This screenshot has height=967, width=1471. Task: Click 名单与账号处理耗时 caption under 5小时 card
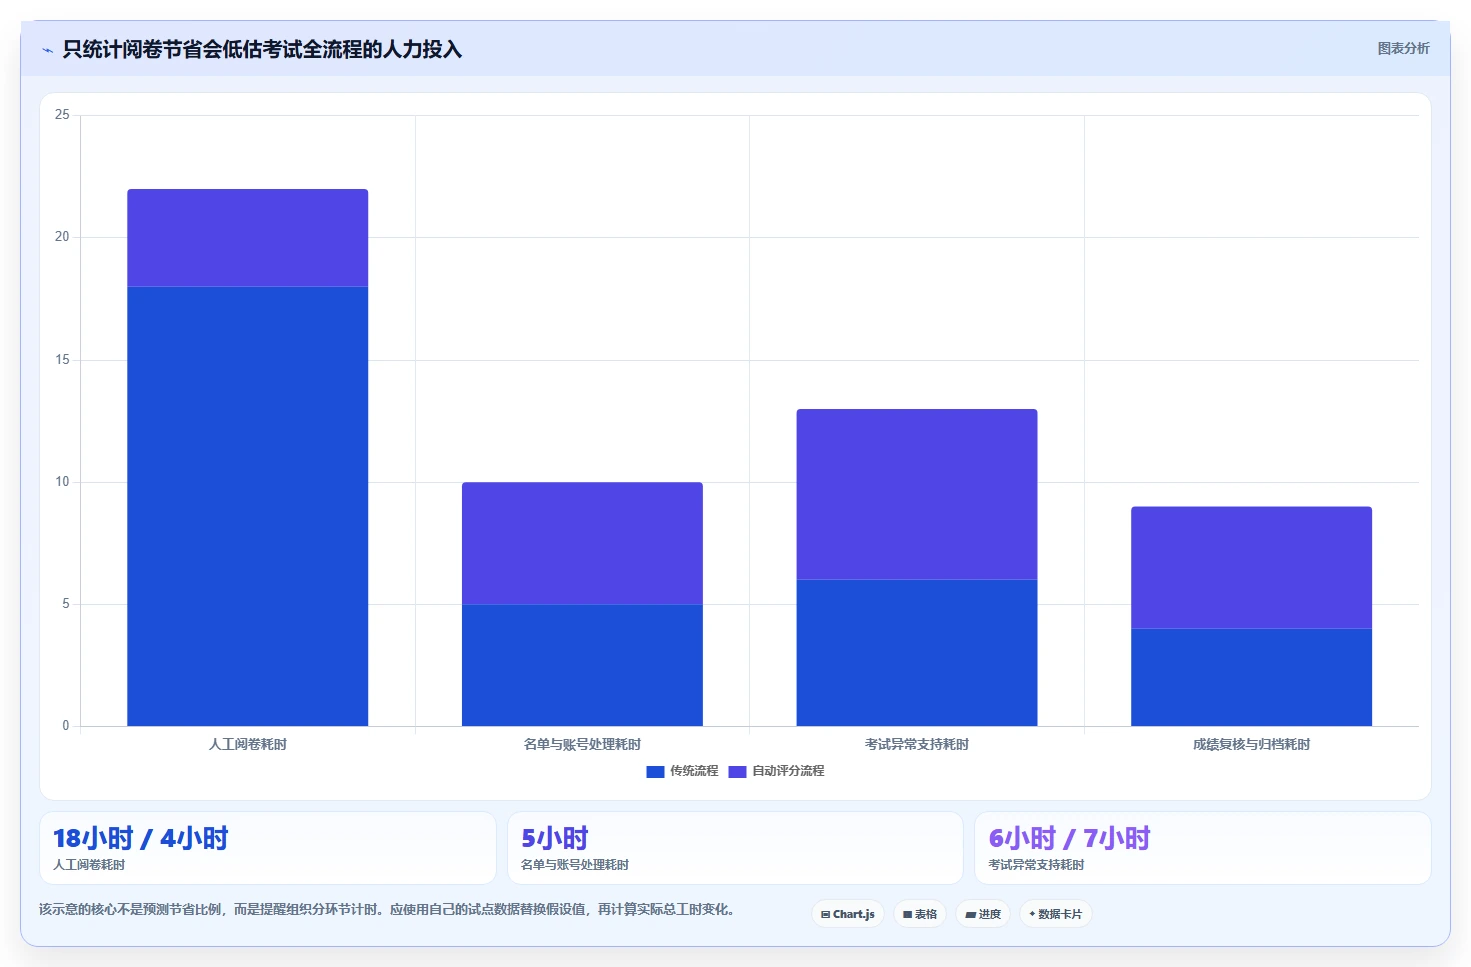tap(575, 865)
